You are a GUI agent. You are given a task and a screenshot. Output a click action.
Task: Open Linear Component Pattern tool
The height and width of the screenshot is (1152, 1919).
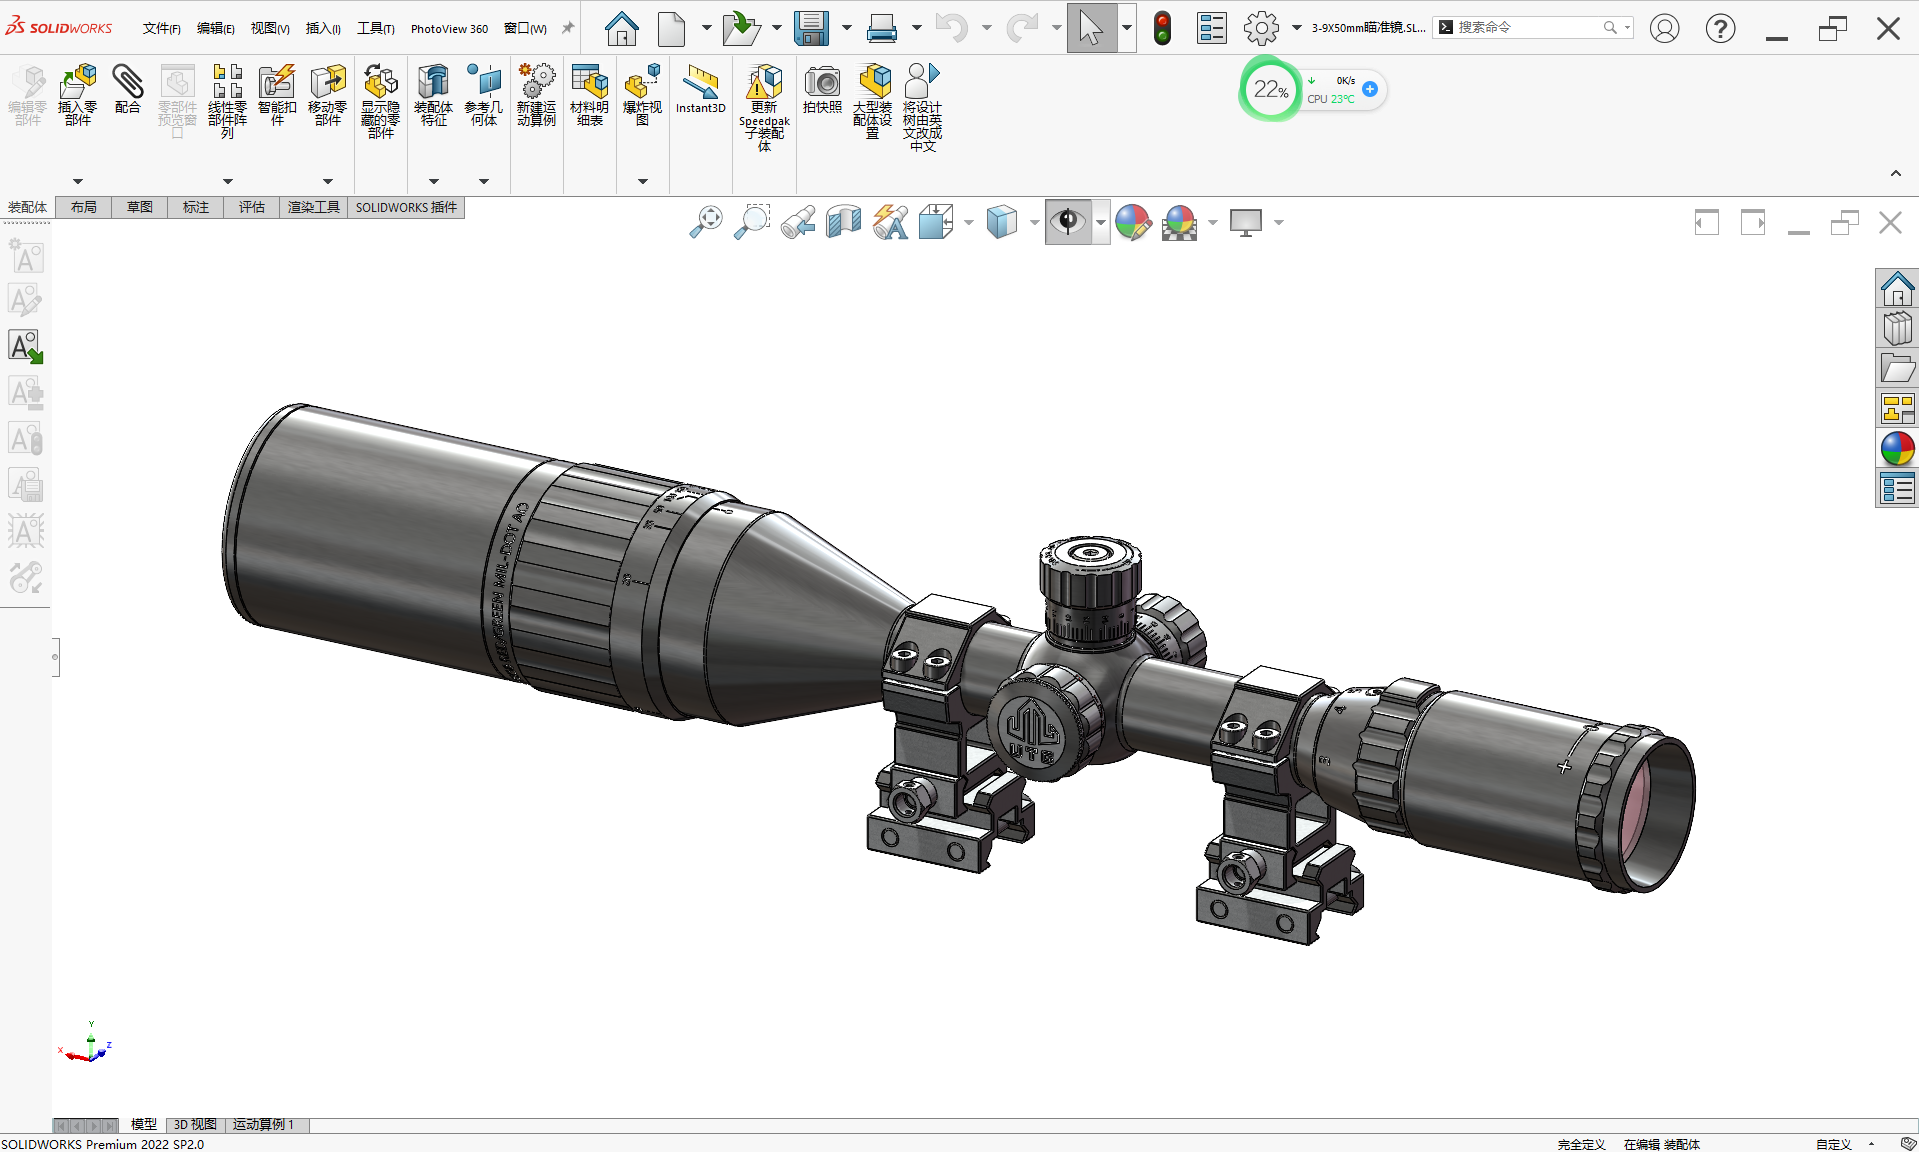coord(227,101)
